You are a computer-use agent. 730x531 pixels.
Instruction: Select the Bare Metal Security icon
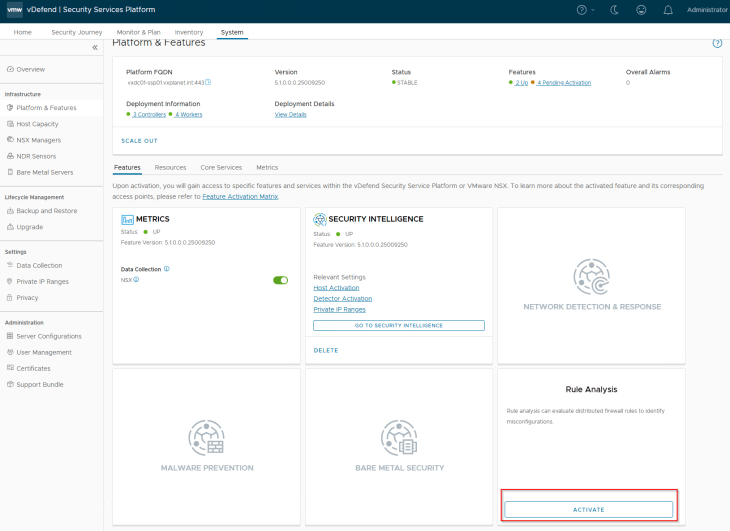(399, 437)
